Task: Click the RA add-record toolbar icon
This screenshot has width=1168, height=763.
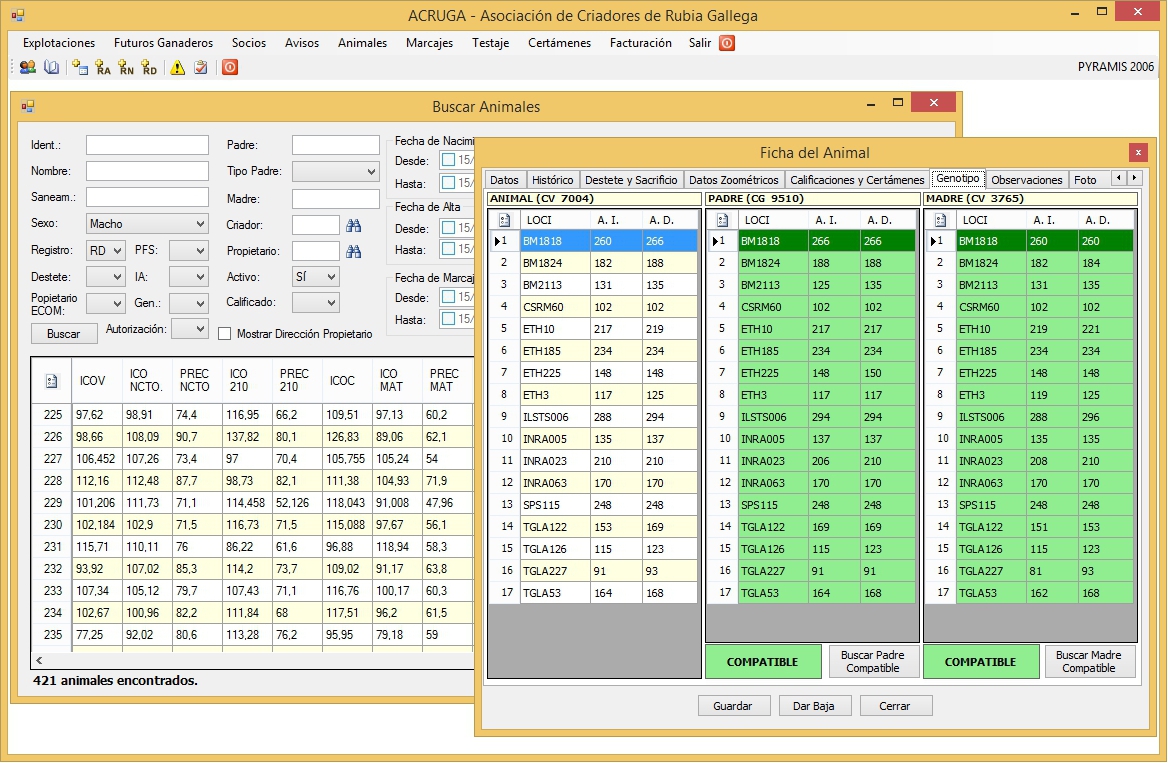Action: (x=102, y=68)
